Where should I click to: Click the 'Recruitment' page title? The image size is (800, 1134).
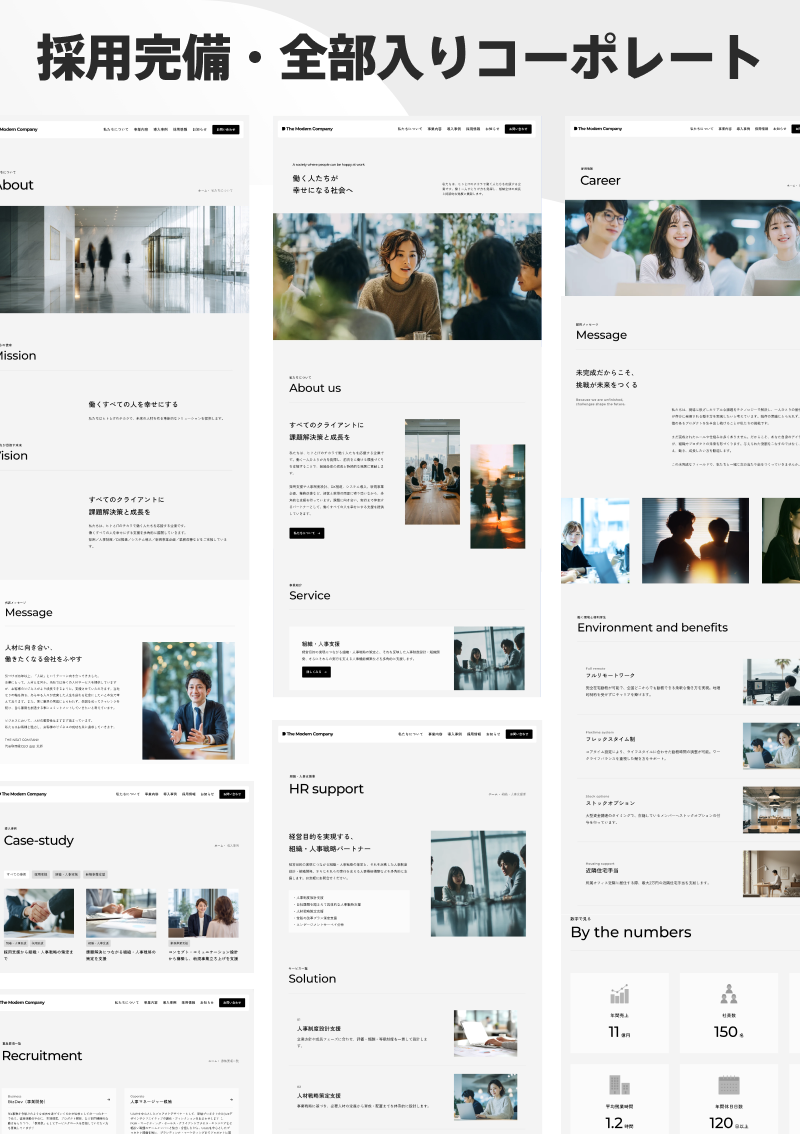point(42,1055)
